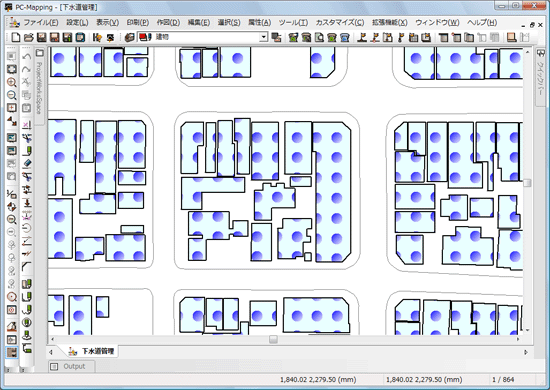
Task: Click the horizontal scrollbar thumb
Action: (x=273, y=339)
